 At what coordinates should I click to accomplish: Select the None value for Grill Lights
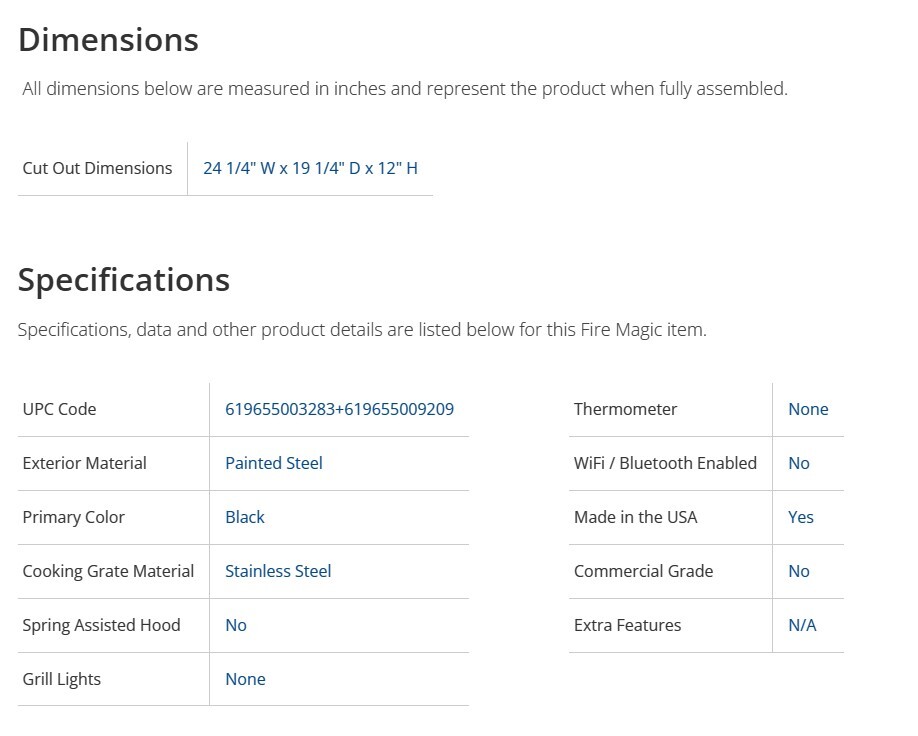245,679
